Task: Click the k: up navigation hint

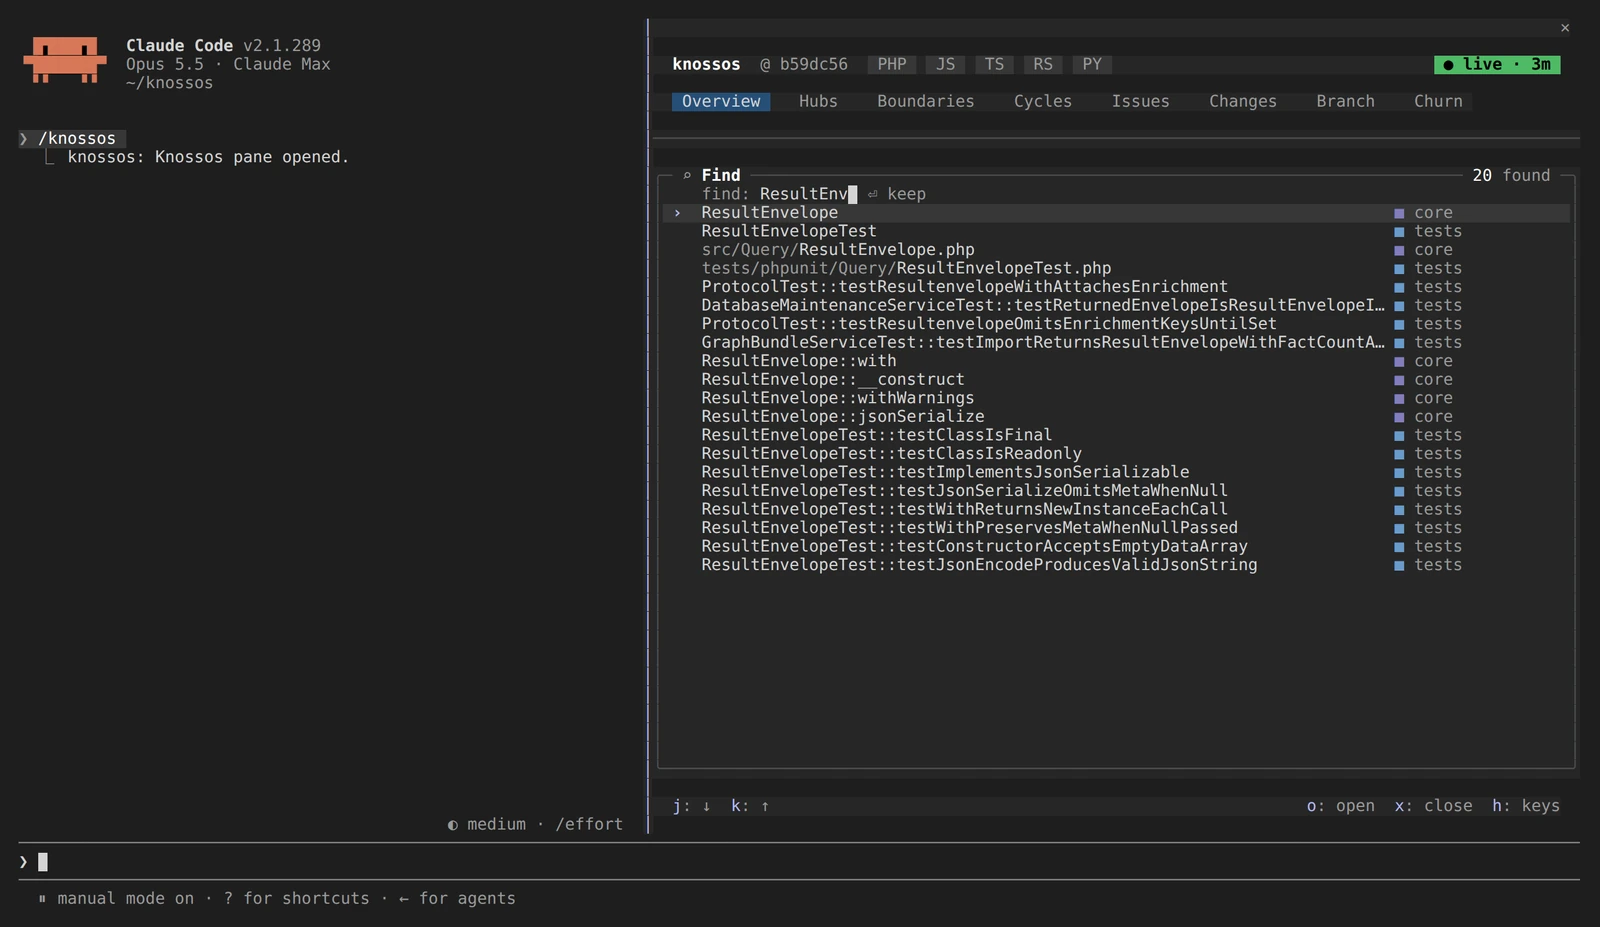Action: (750, 806)
